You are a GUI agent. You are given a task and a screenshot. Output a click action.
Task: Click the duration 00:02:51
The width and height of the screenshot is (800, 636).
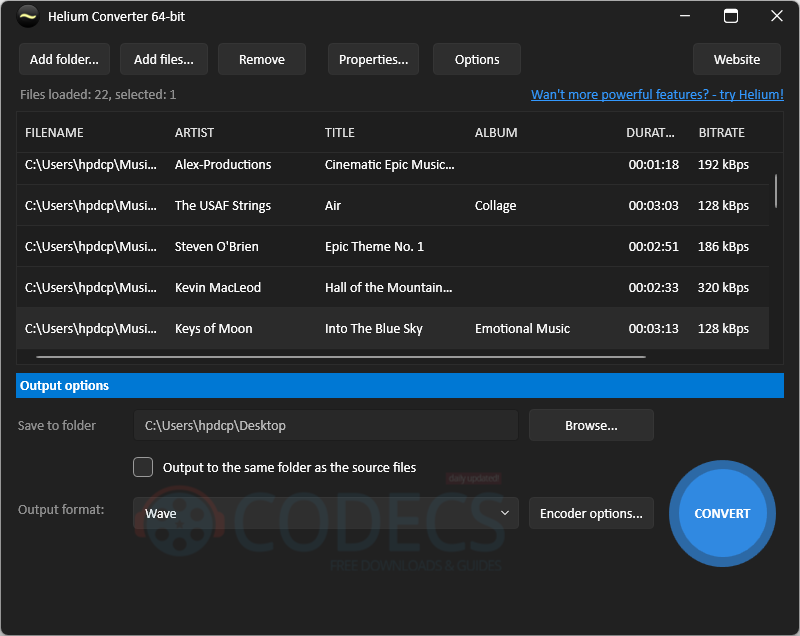(x=654, y=246)
